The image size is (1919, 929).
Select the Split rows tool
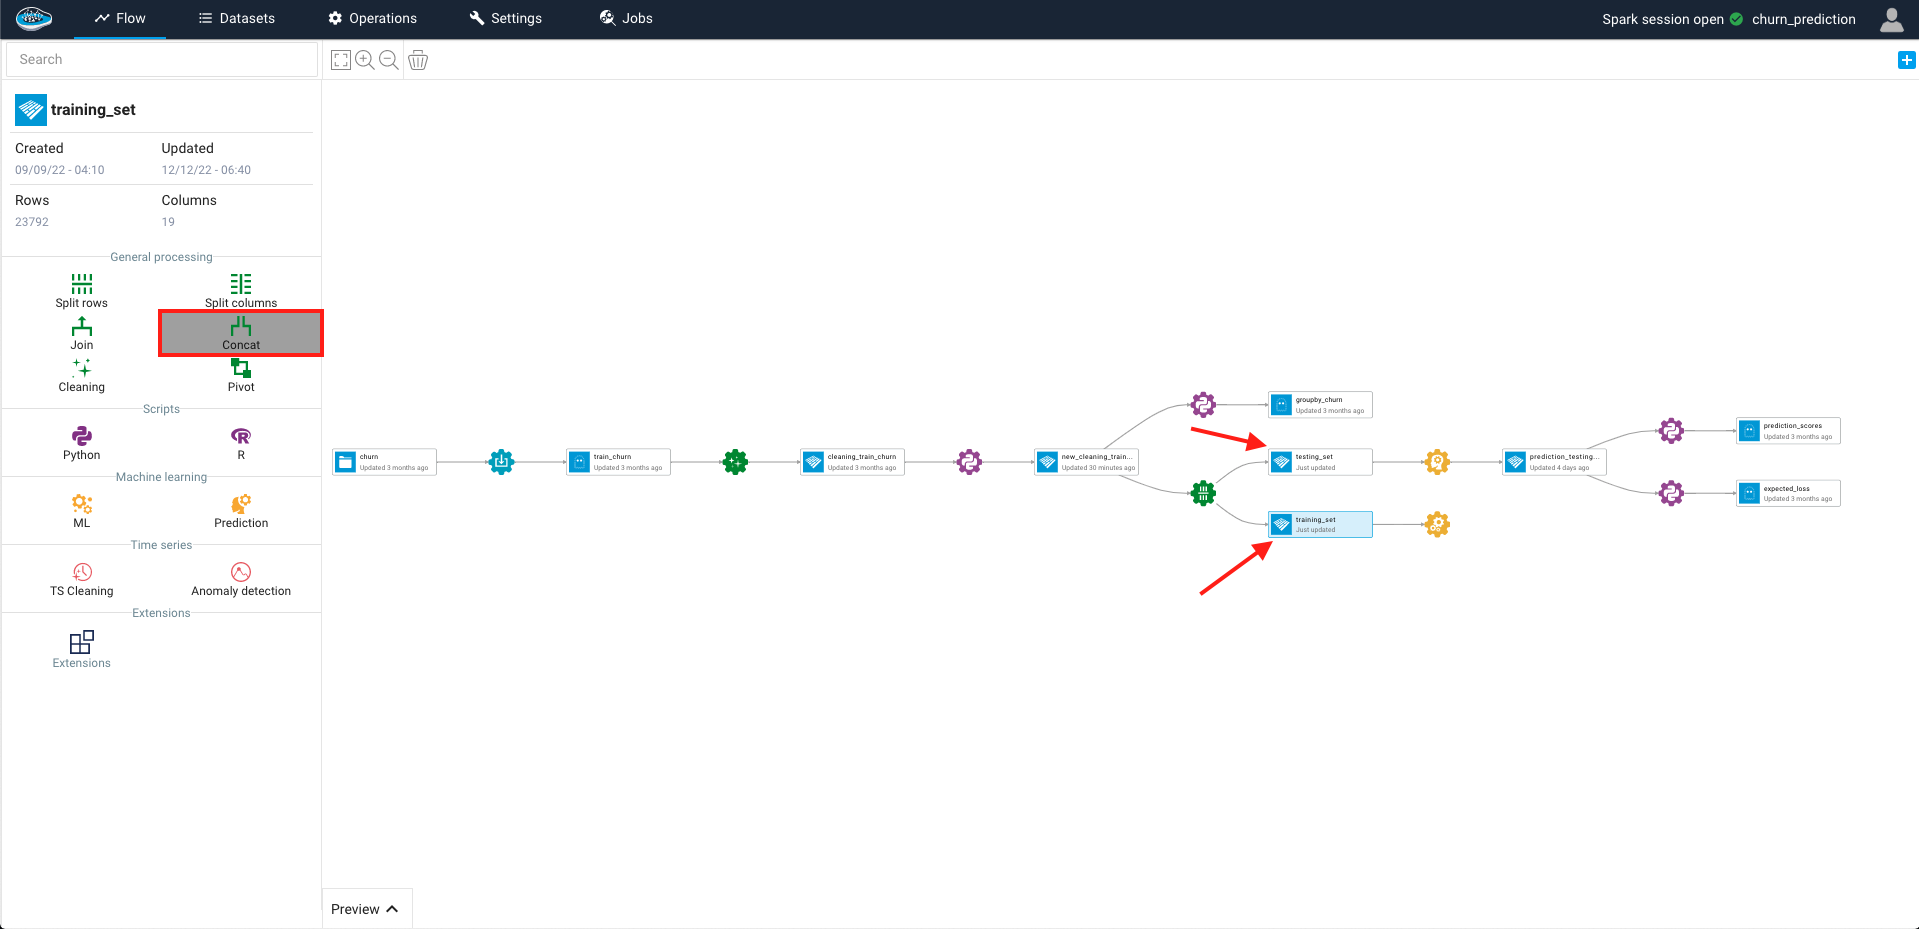pos(81,290)
